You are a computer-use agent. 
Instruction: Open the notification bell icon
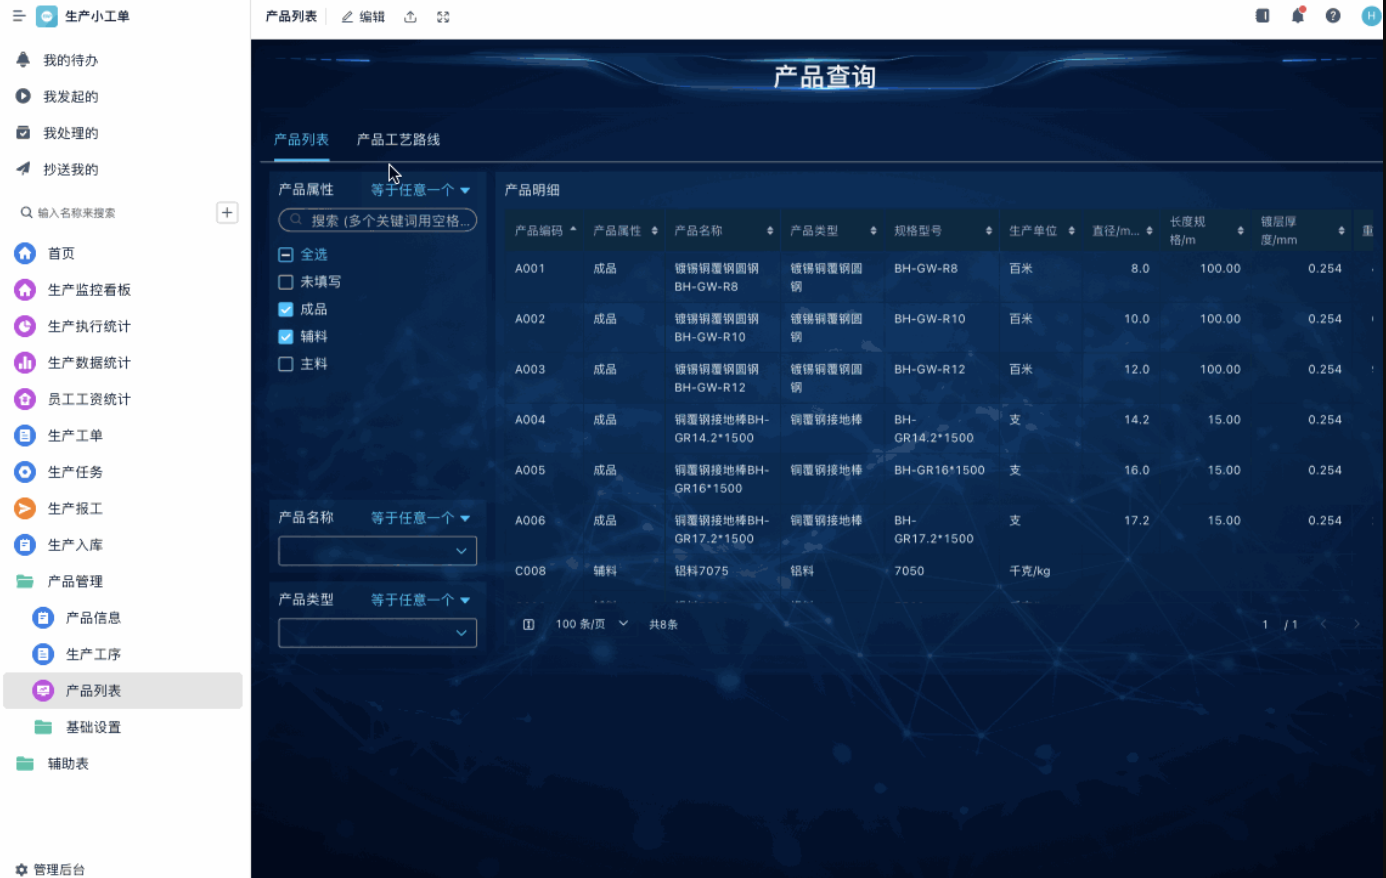pyautogui.click(x=1298, y=15)
